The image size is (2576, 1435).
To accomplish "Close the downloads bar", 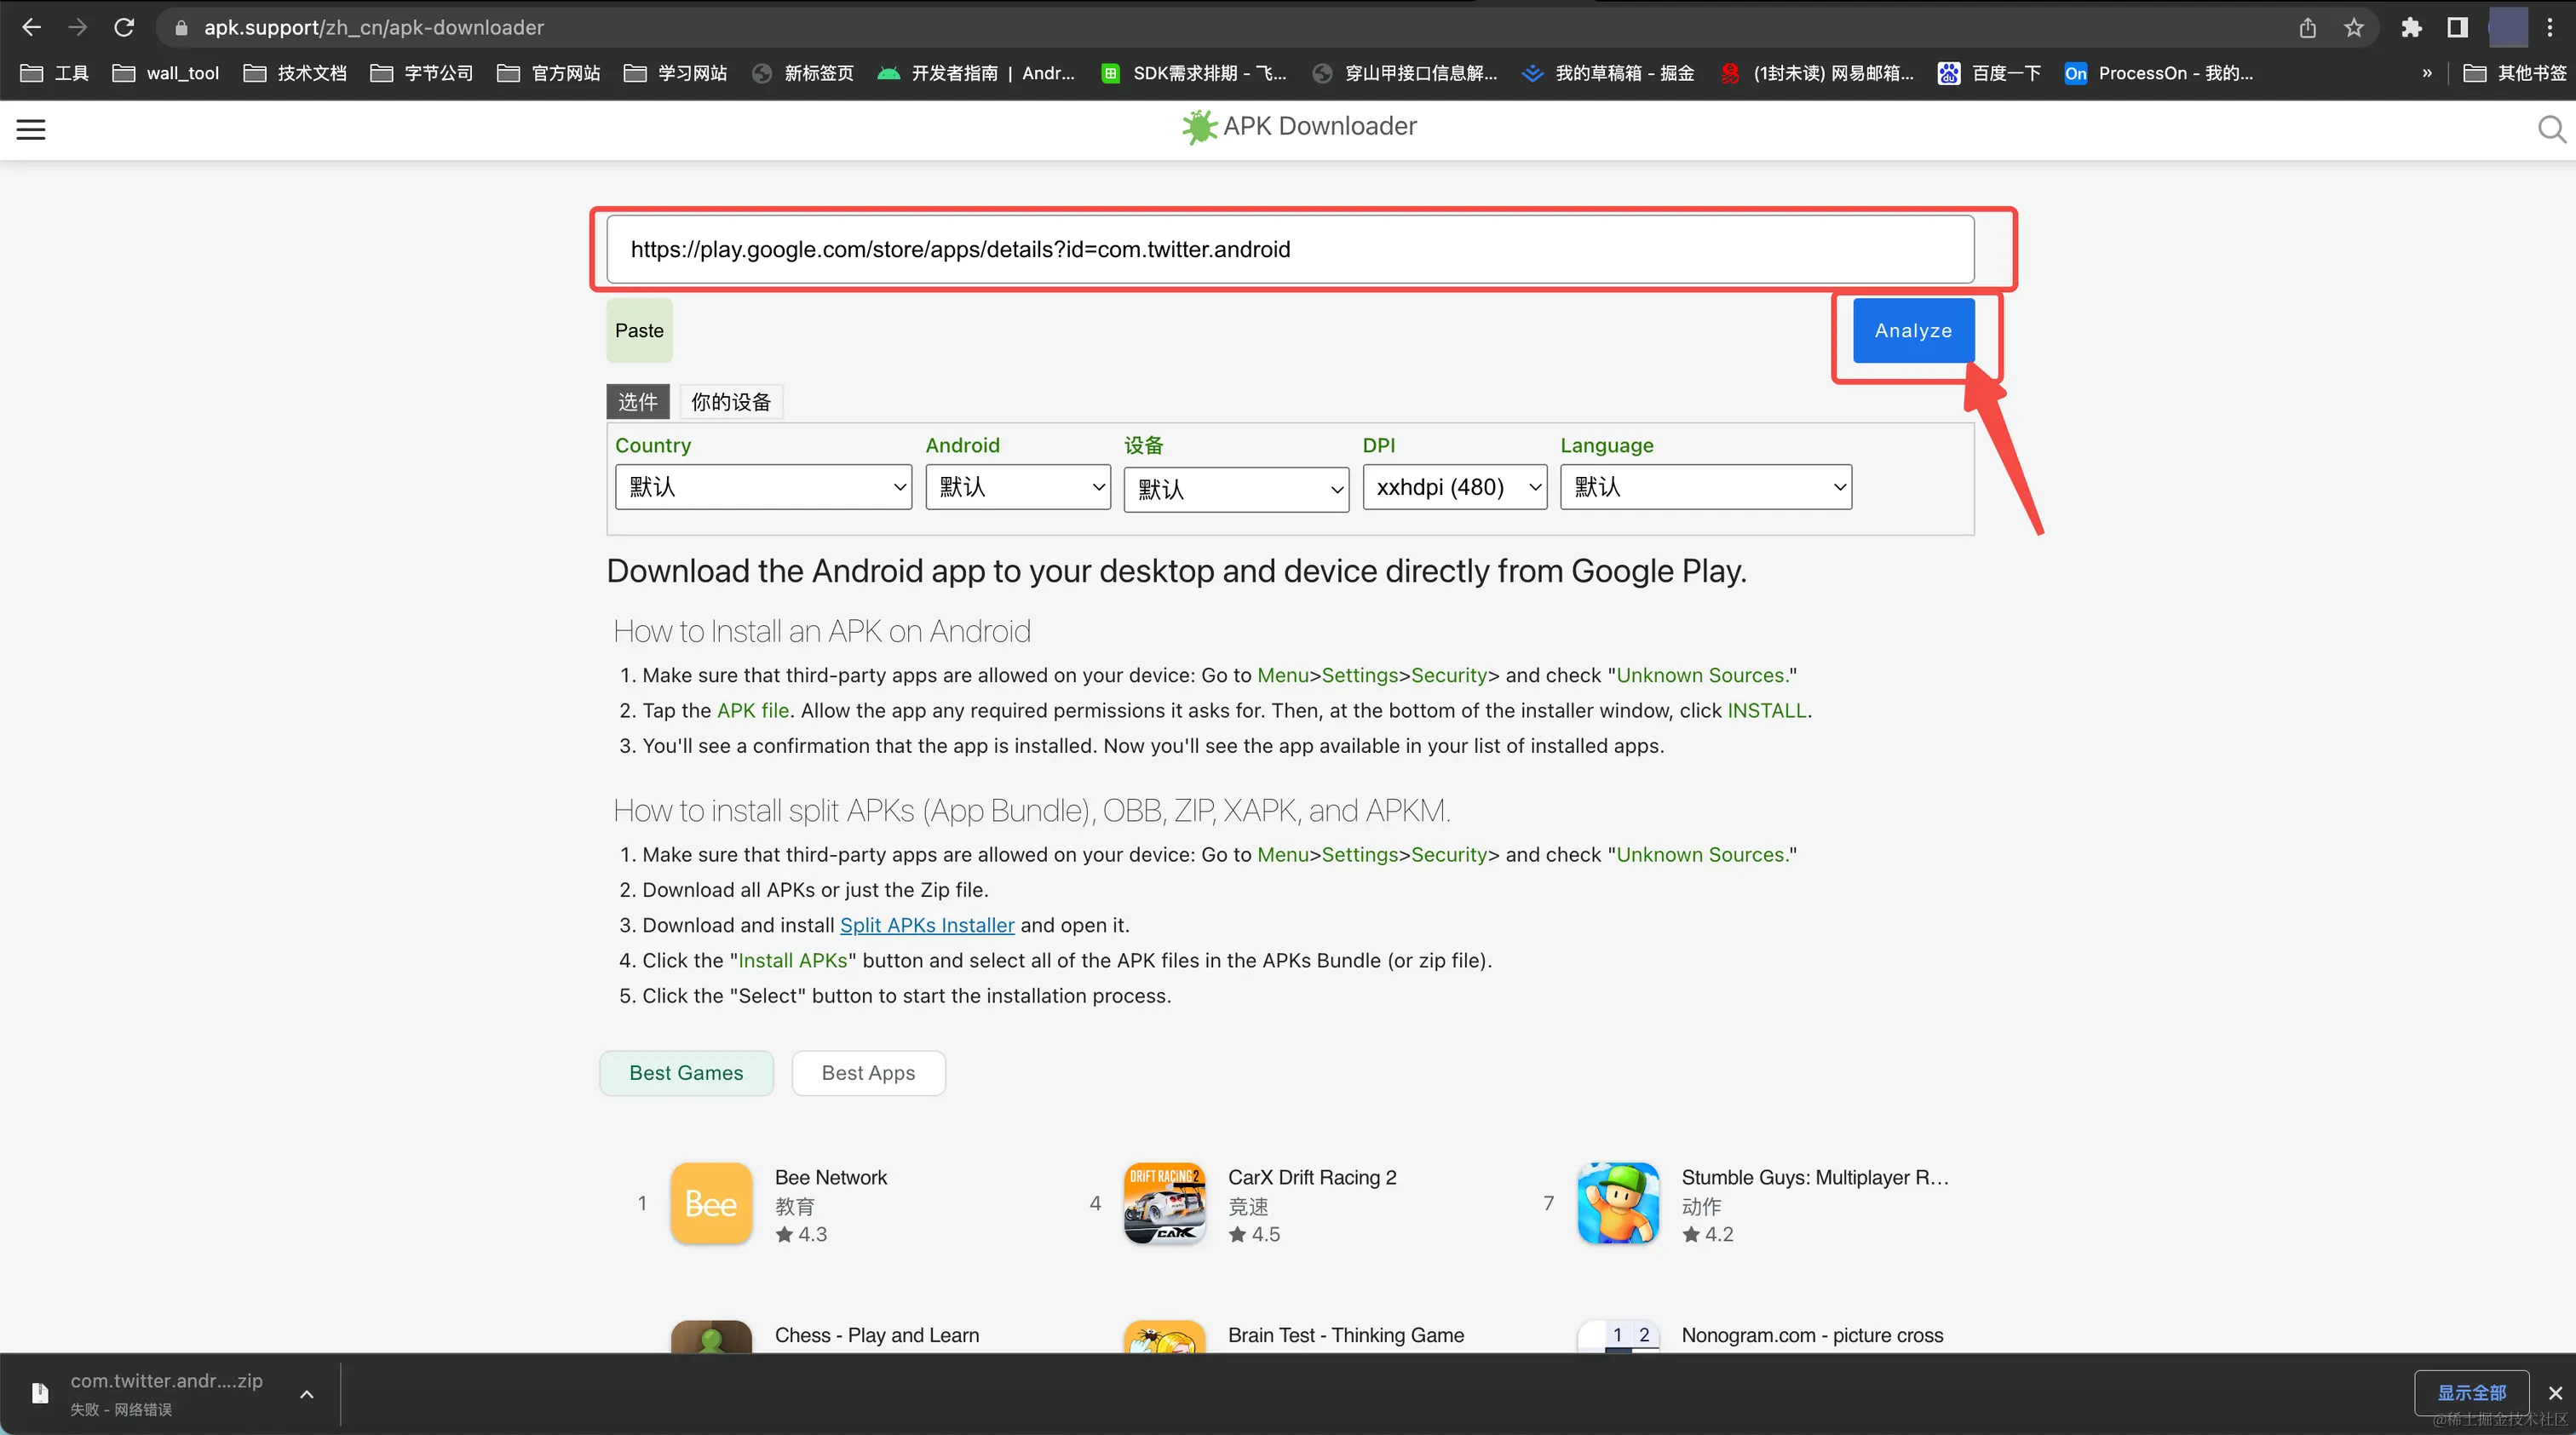I will (2555, 1393).
